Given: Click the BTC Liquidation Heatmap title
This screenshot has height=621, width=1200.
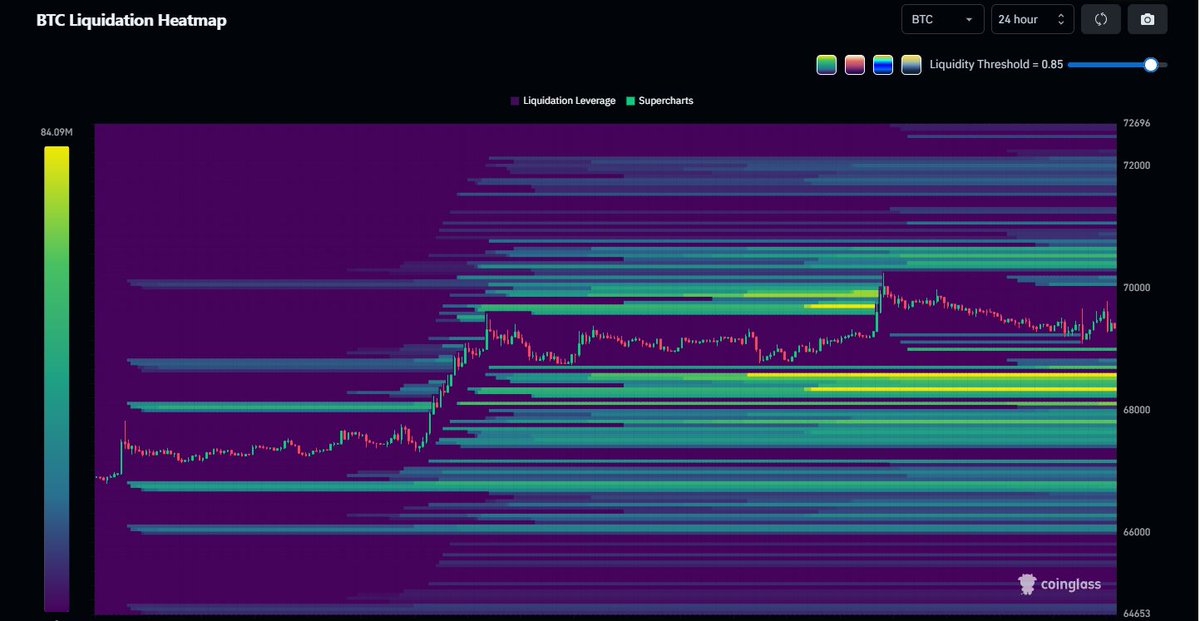Looking at the screenshot, I should pos(131,20).
